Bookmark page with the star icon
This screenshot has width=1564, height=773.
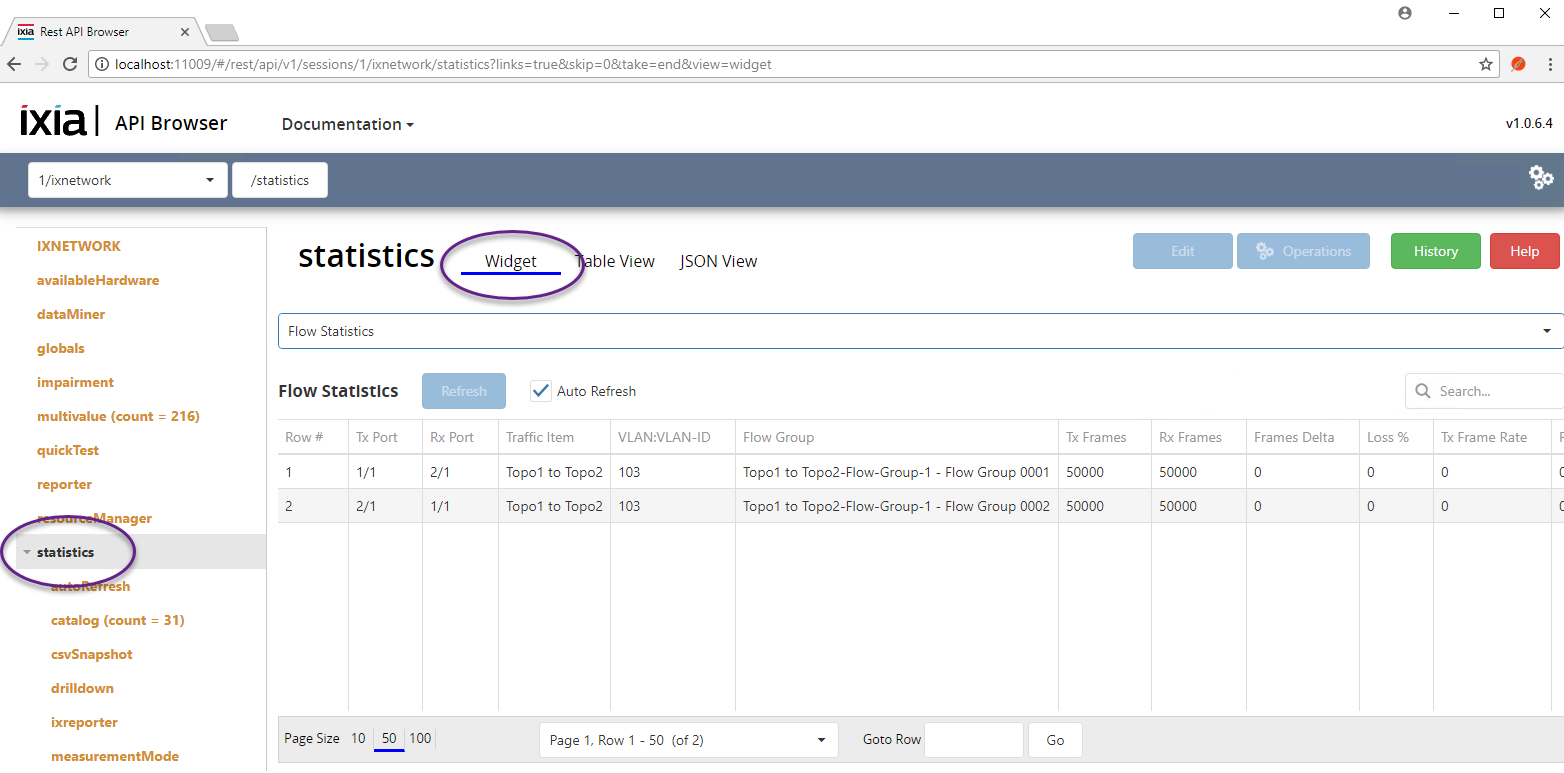point(1486,64)
